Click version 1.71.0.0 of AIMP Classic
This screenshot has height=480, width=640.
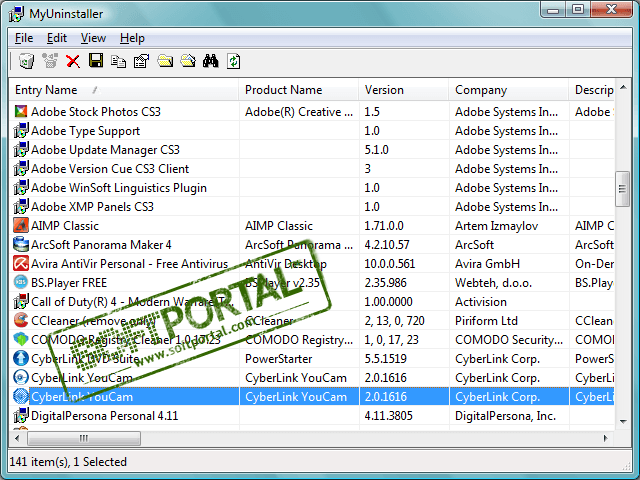tap(384, 226)
